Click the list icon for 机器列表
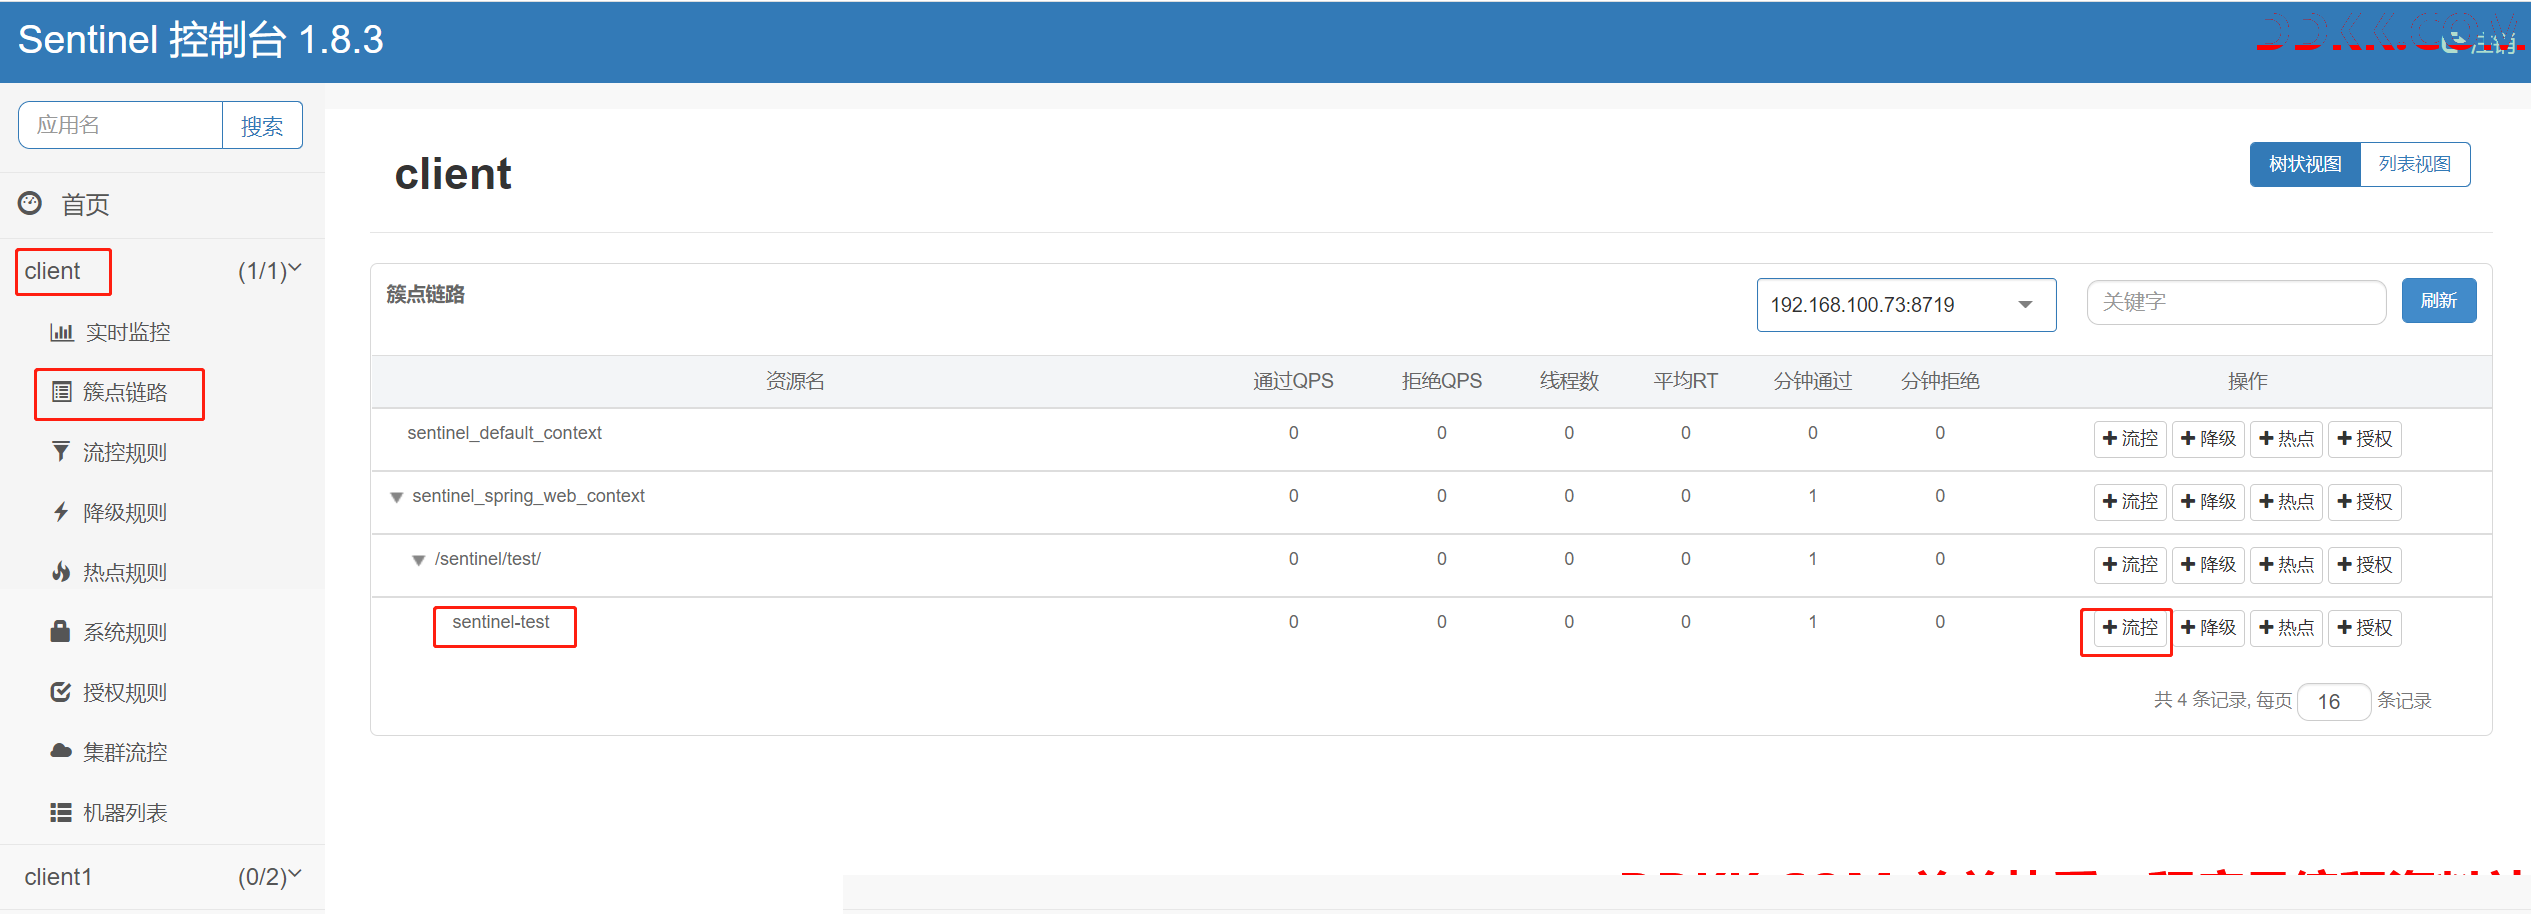This screenshot has width=2531, height=914. pyautogui.click(x=61, y=812)
